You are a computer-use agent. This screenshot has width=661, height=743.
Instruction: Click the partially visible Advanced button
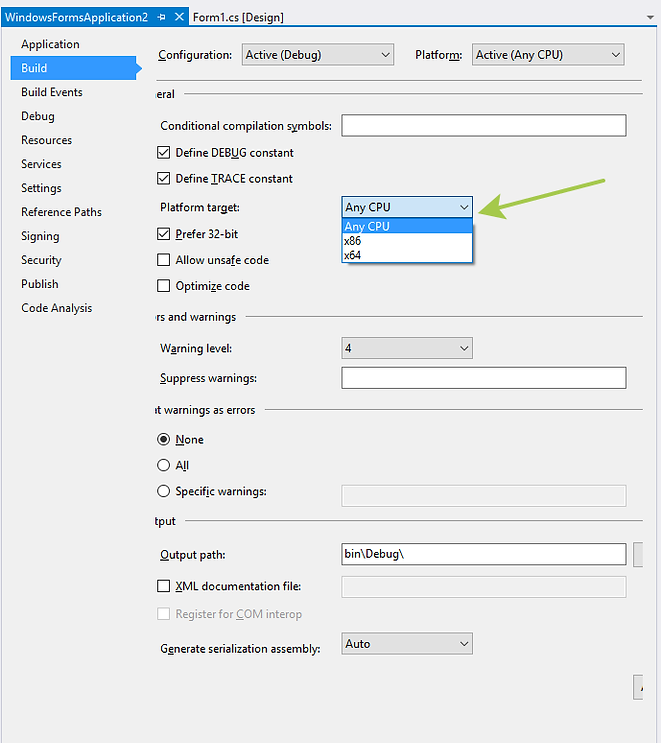(x=638, y=687)
